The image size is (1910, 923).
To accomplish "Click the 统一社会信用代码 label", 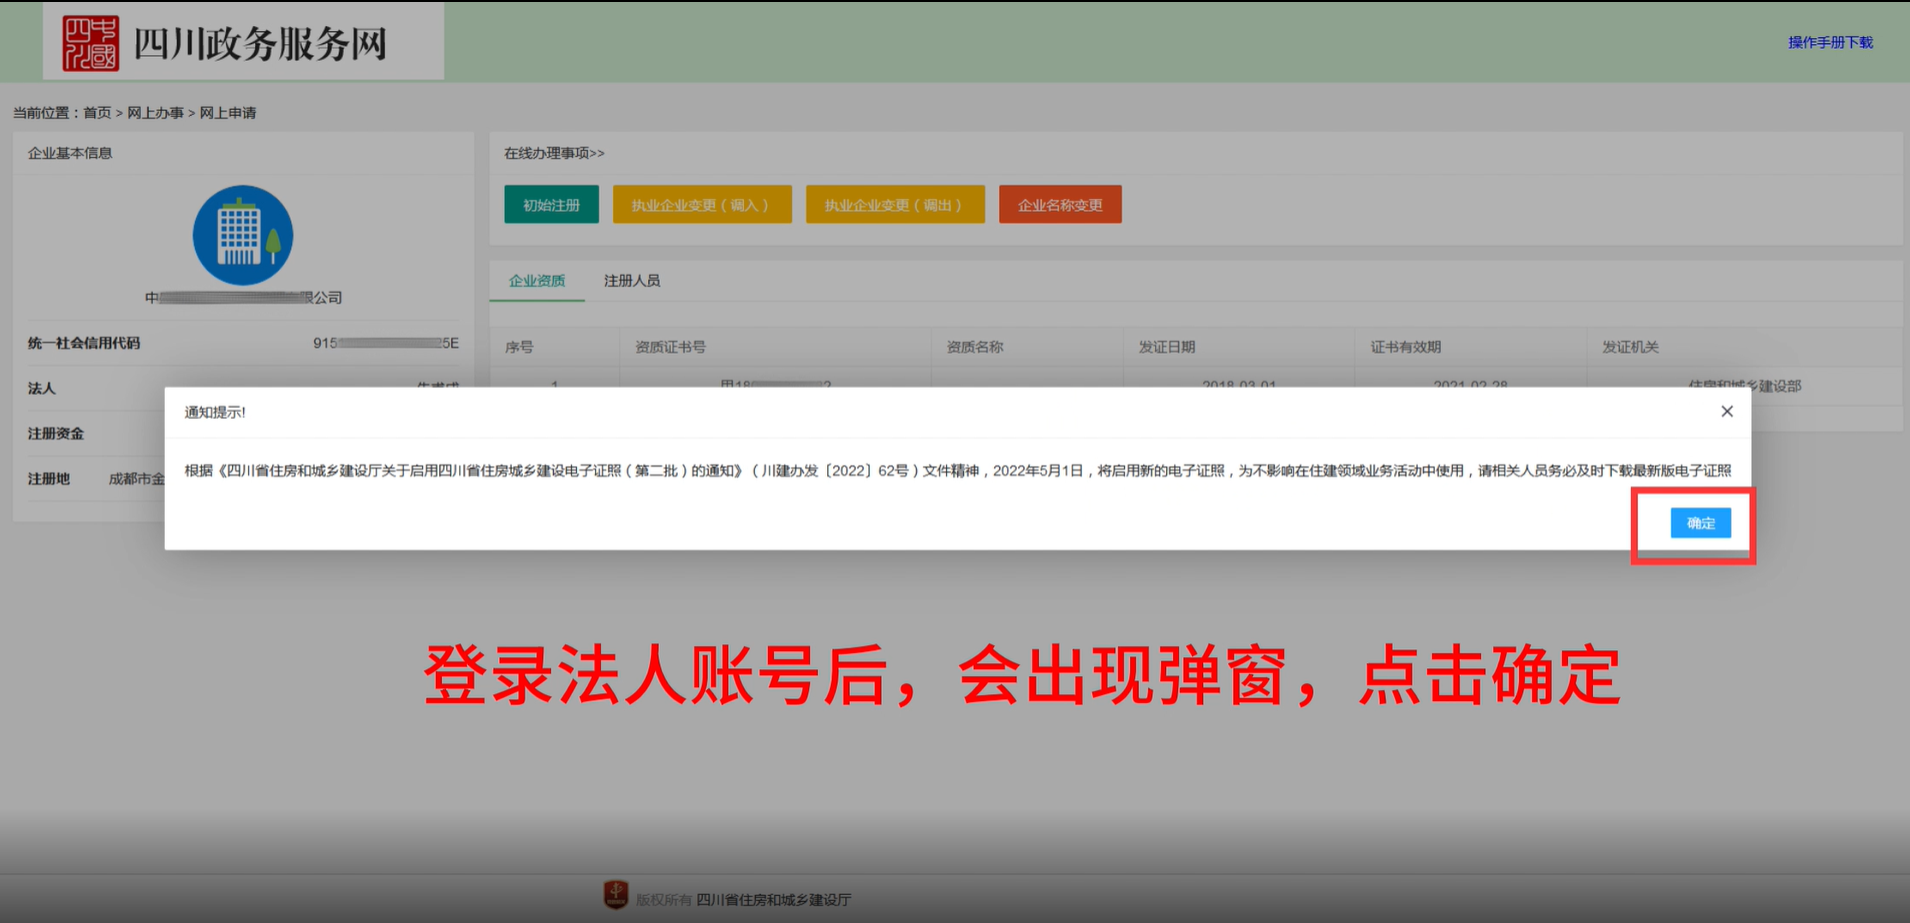I will click(84, 343).
